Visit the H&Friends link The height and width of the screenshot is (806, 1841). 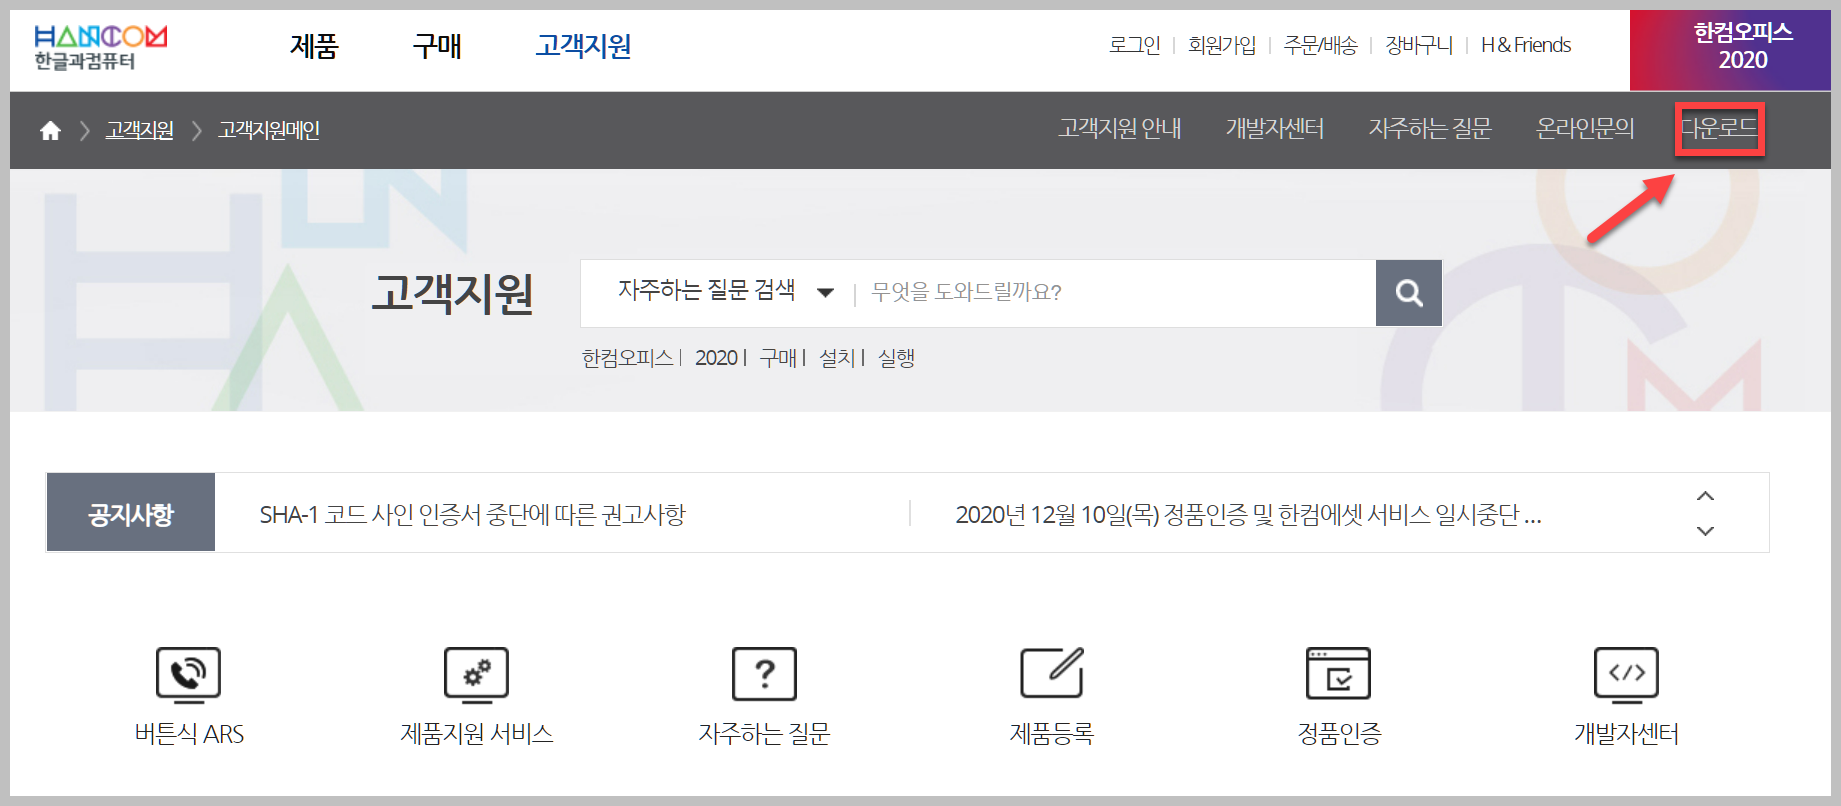[x=1526, y=45]
